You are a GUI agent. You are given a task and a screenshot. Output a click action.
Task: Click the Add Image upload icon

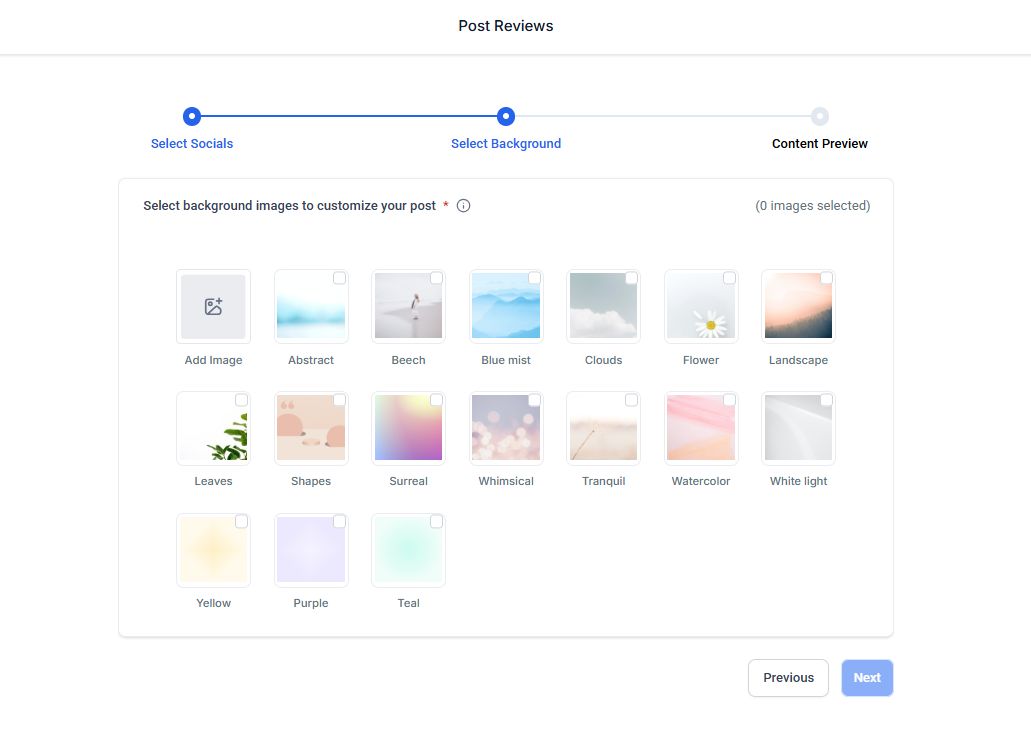coord(213,306)
